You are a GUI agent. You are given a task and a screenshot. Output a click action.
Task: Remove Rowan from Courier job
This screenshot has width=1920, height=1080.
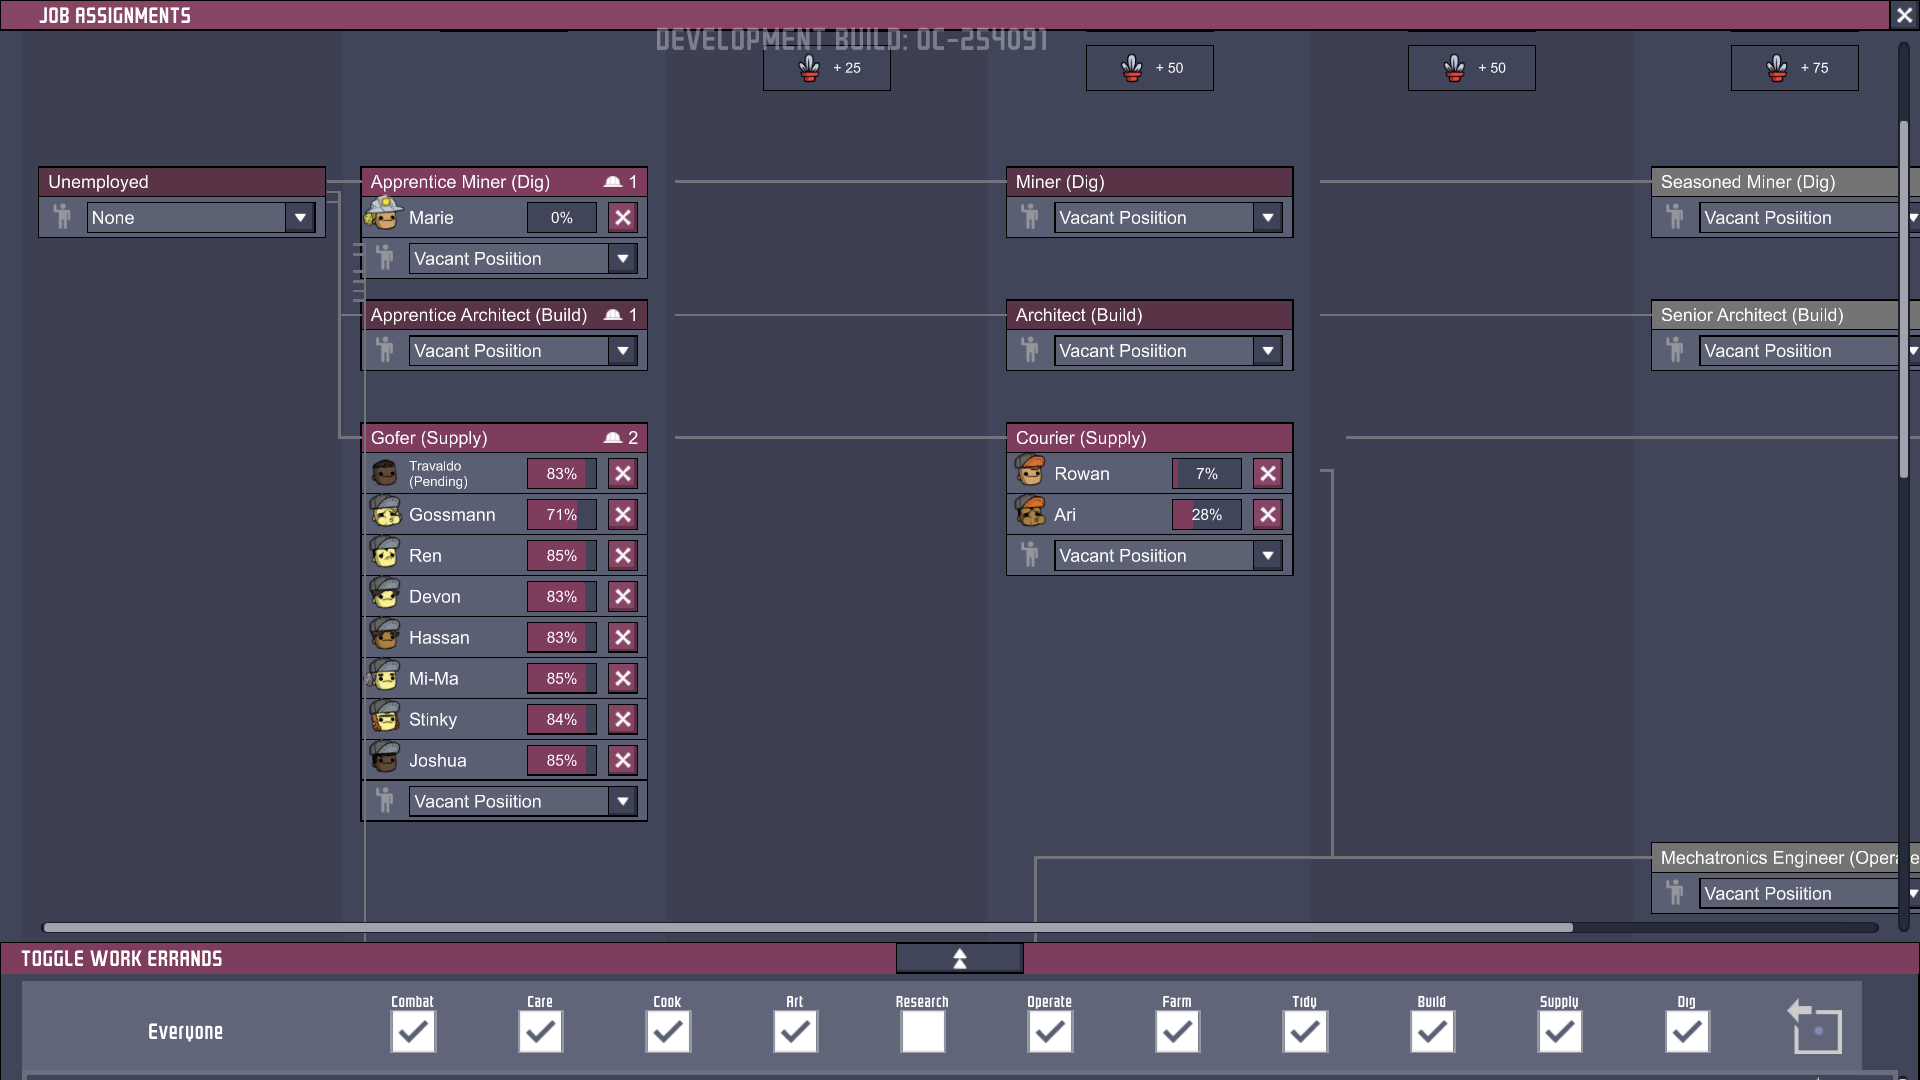(x=1267, y=474)
